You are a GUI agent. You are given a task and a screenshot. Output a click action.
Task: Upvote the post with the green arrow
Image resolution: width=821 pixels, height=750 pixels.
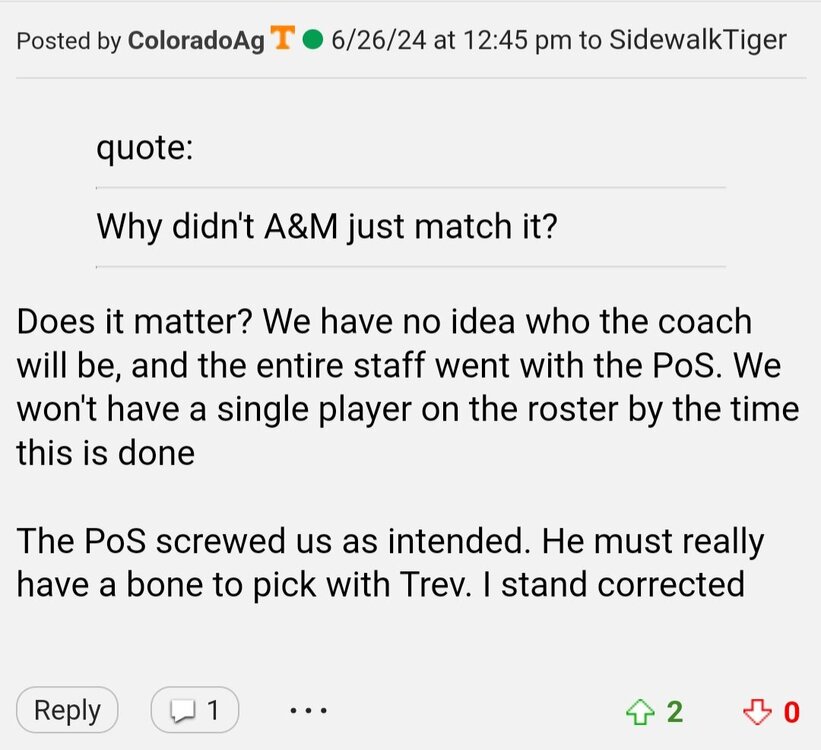(636, 711)
